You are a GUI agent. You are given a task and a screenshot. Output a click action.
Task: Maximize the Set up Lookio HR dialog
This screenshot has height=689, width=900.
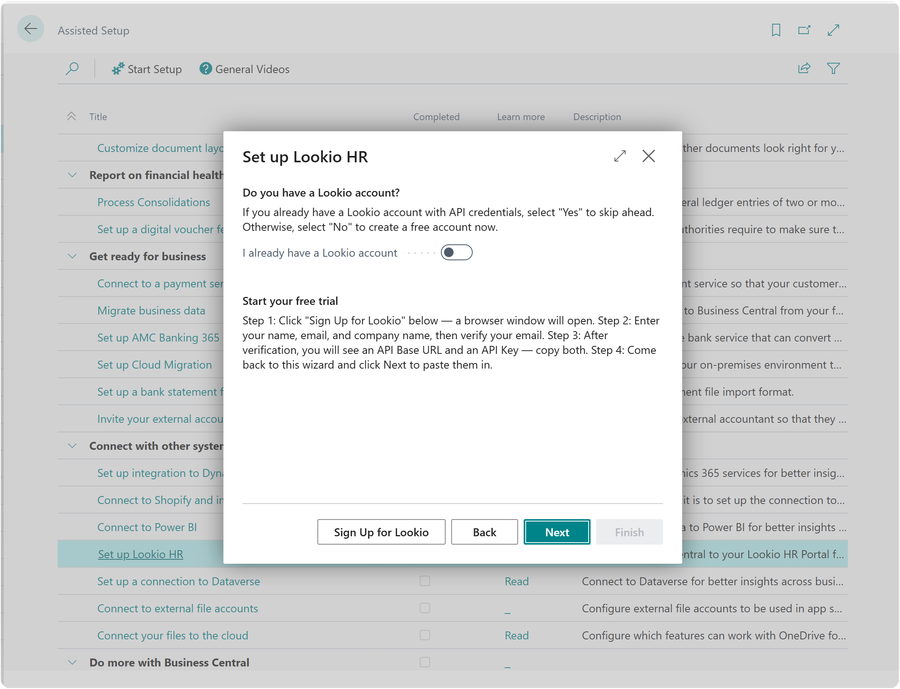click(620, 156)
